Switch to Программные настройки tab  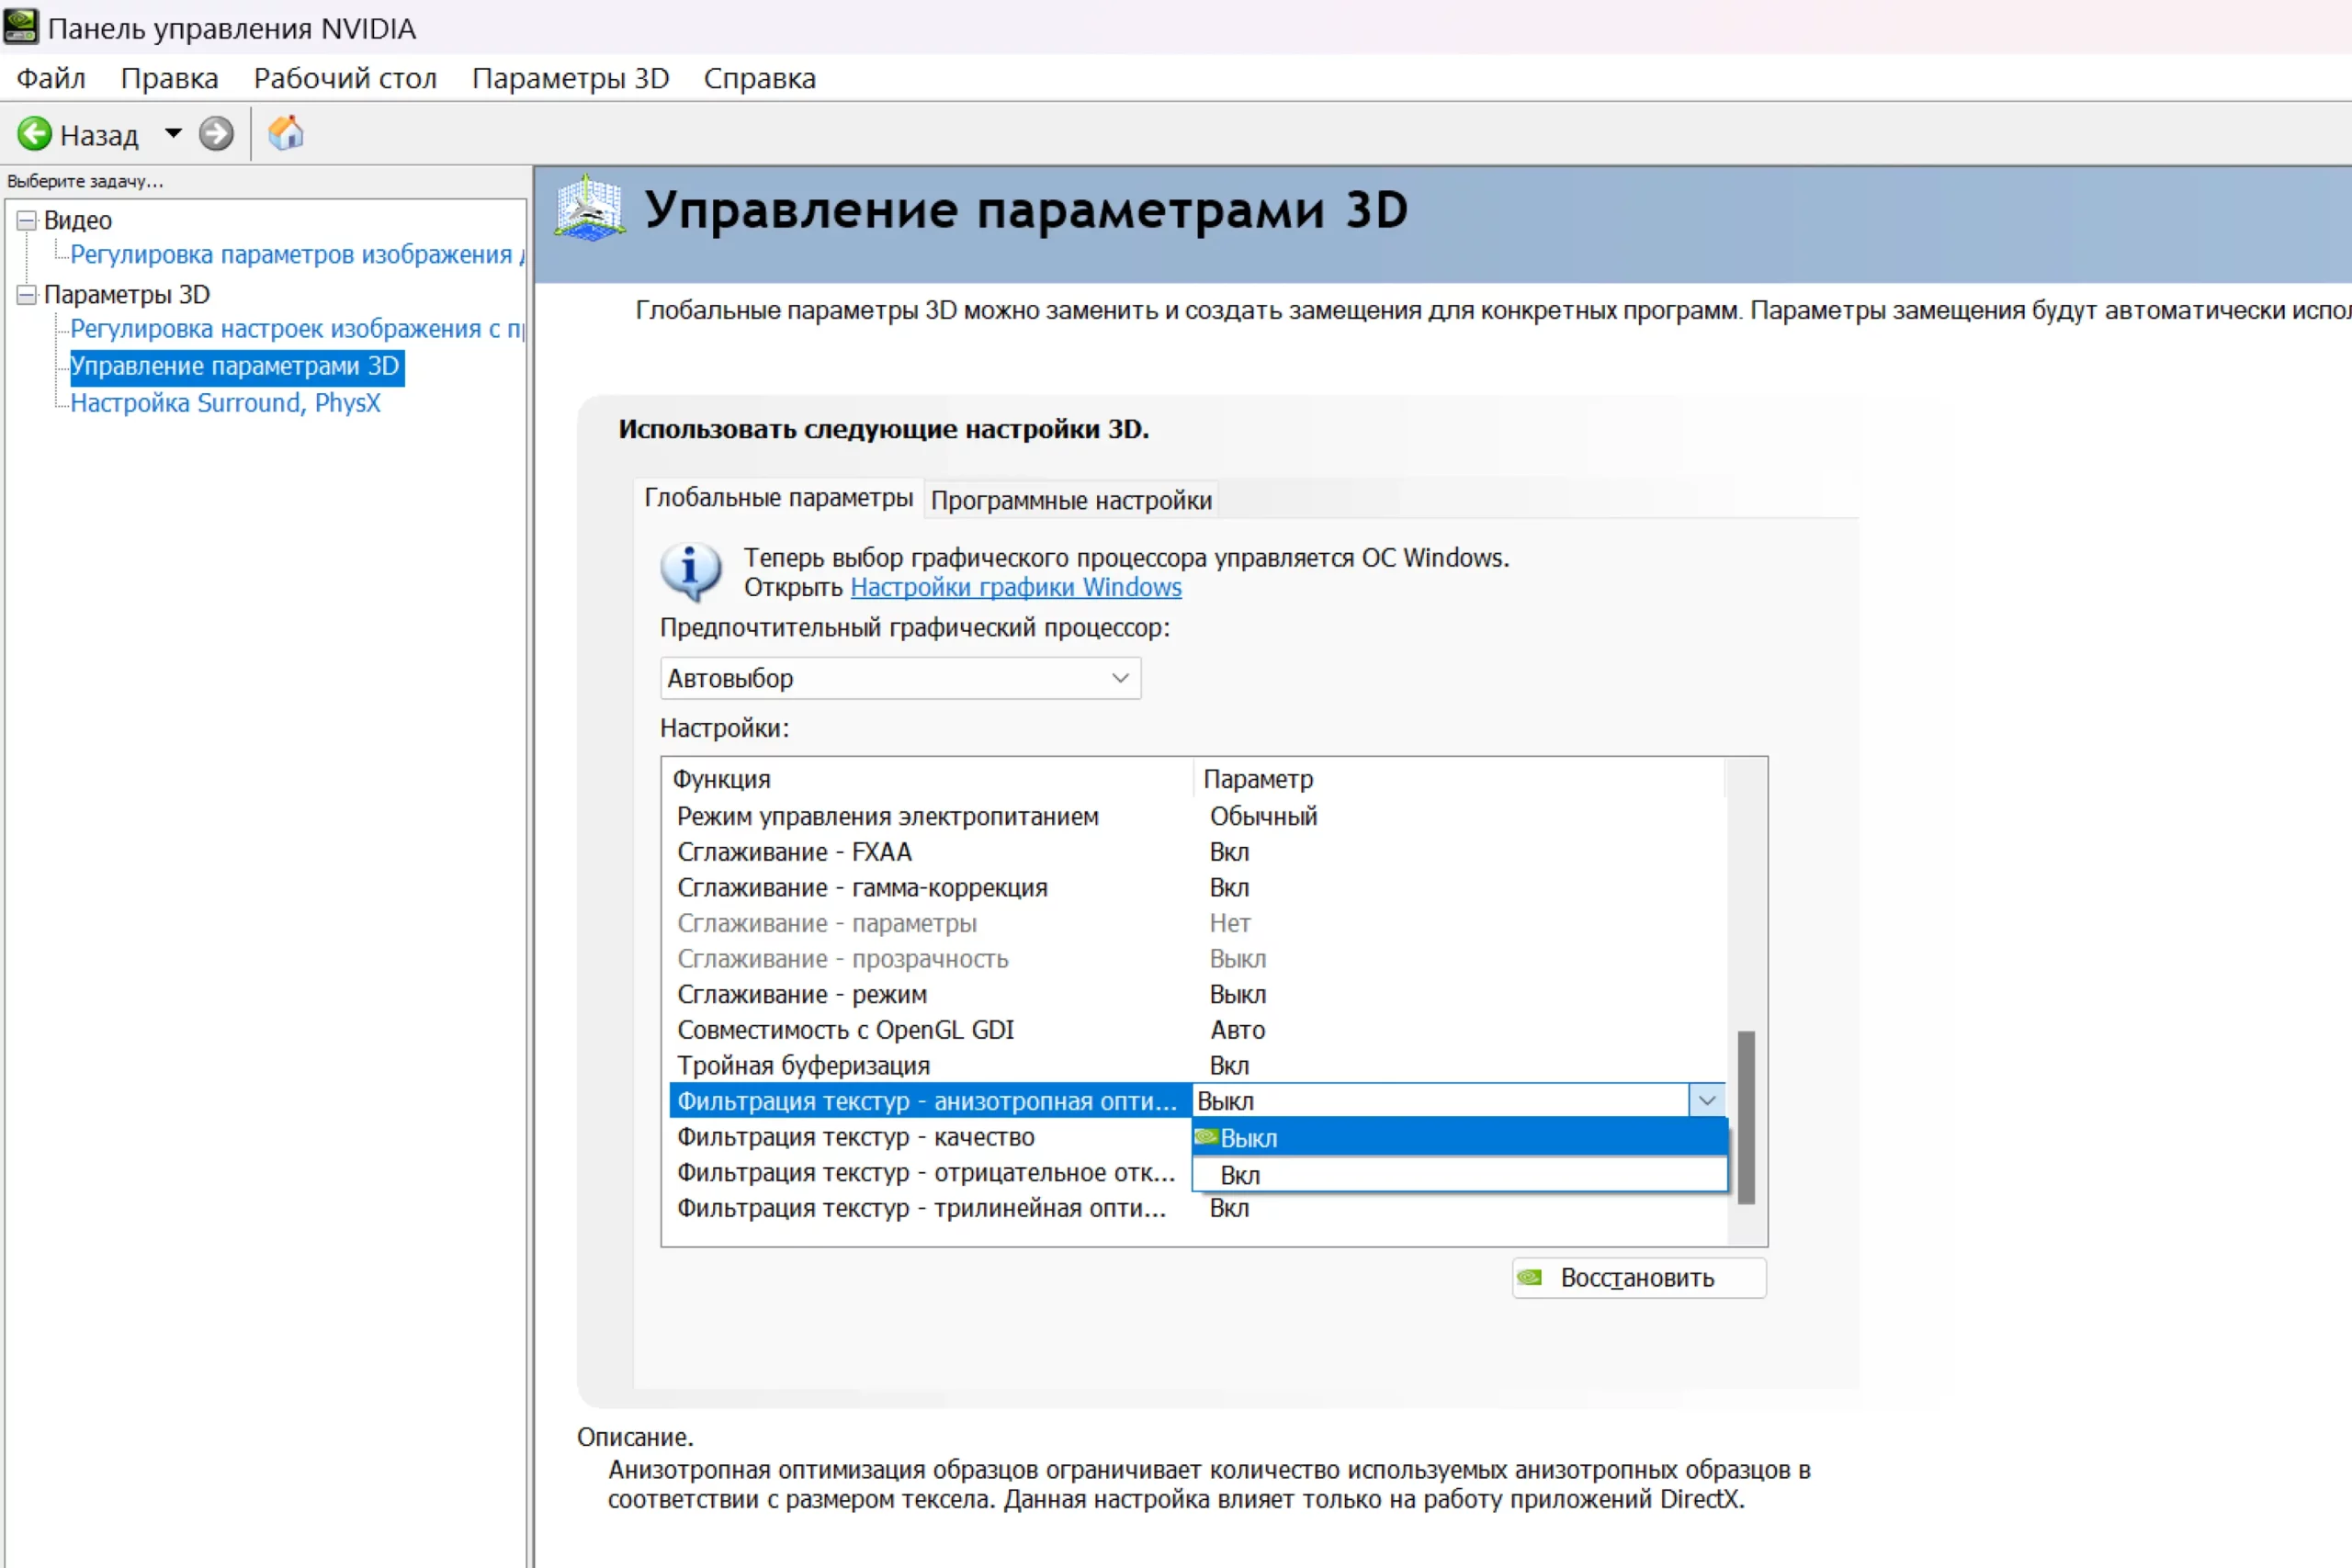pos(1071,500)
